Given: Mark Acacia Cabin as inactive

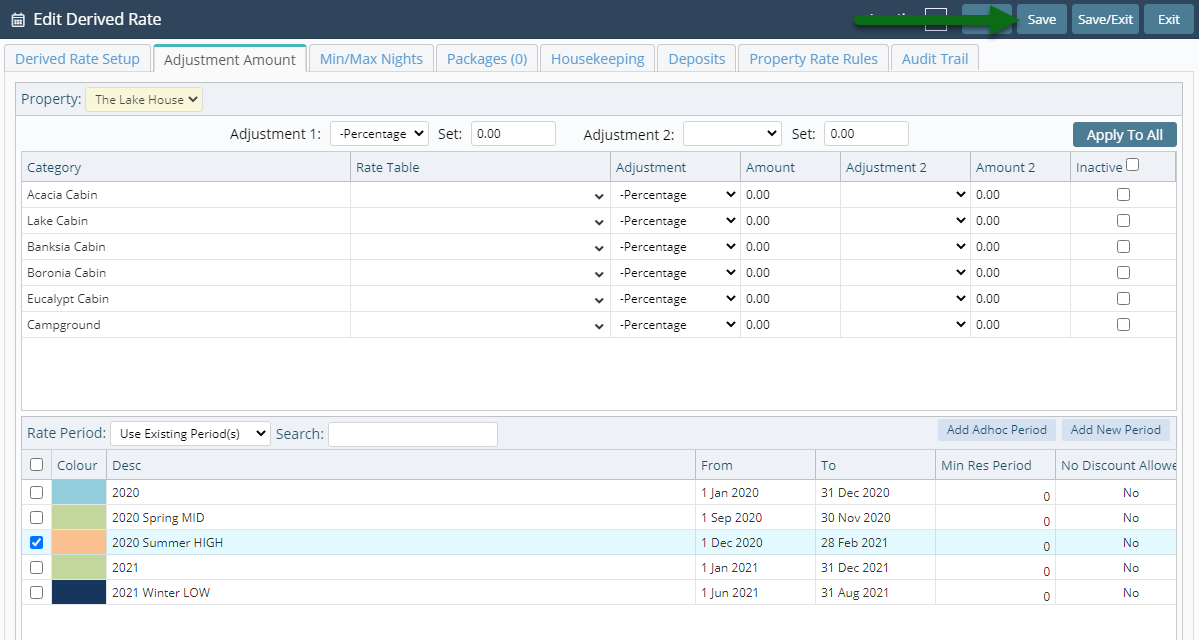Looking at the screenshot, I should [1123, 195].
